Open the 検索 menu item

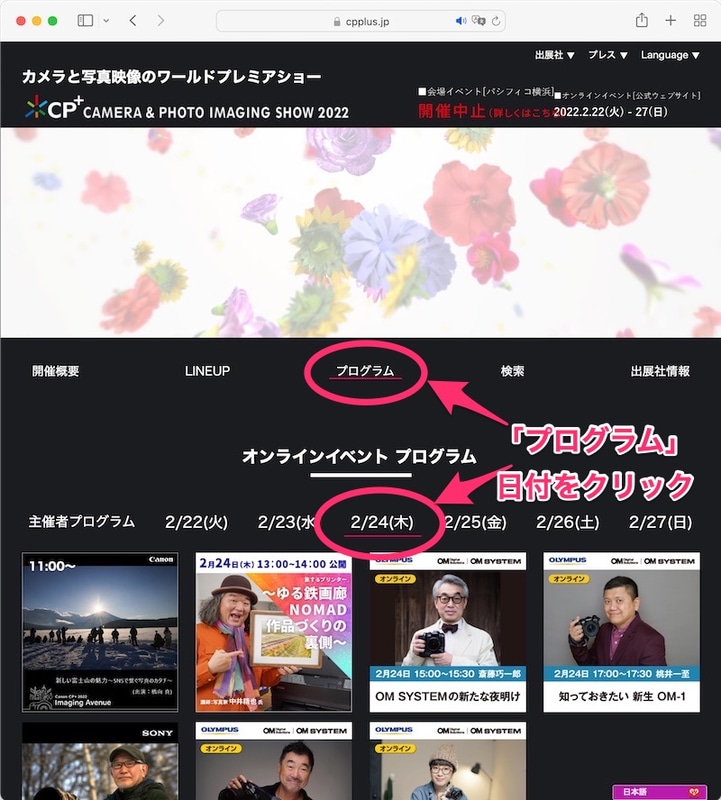[512, 371]
